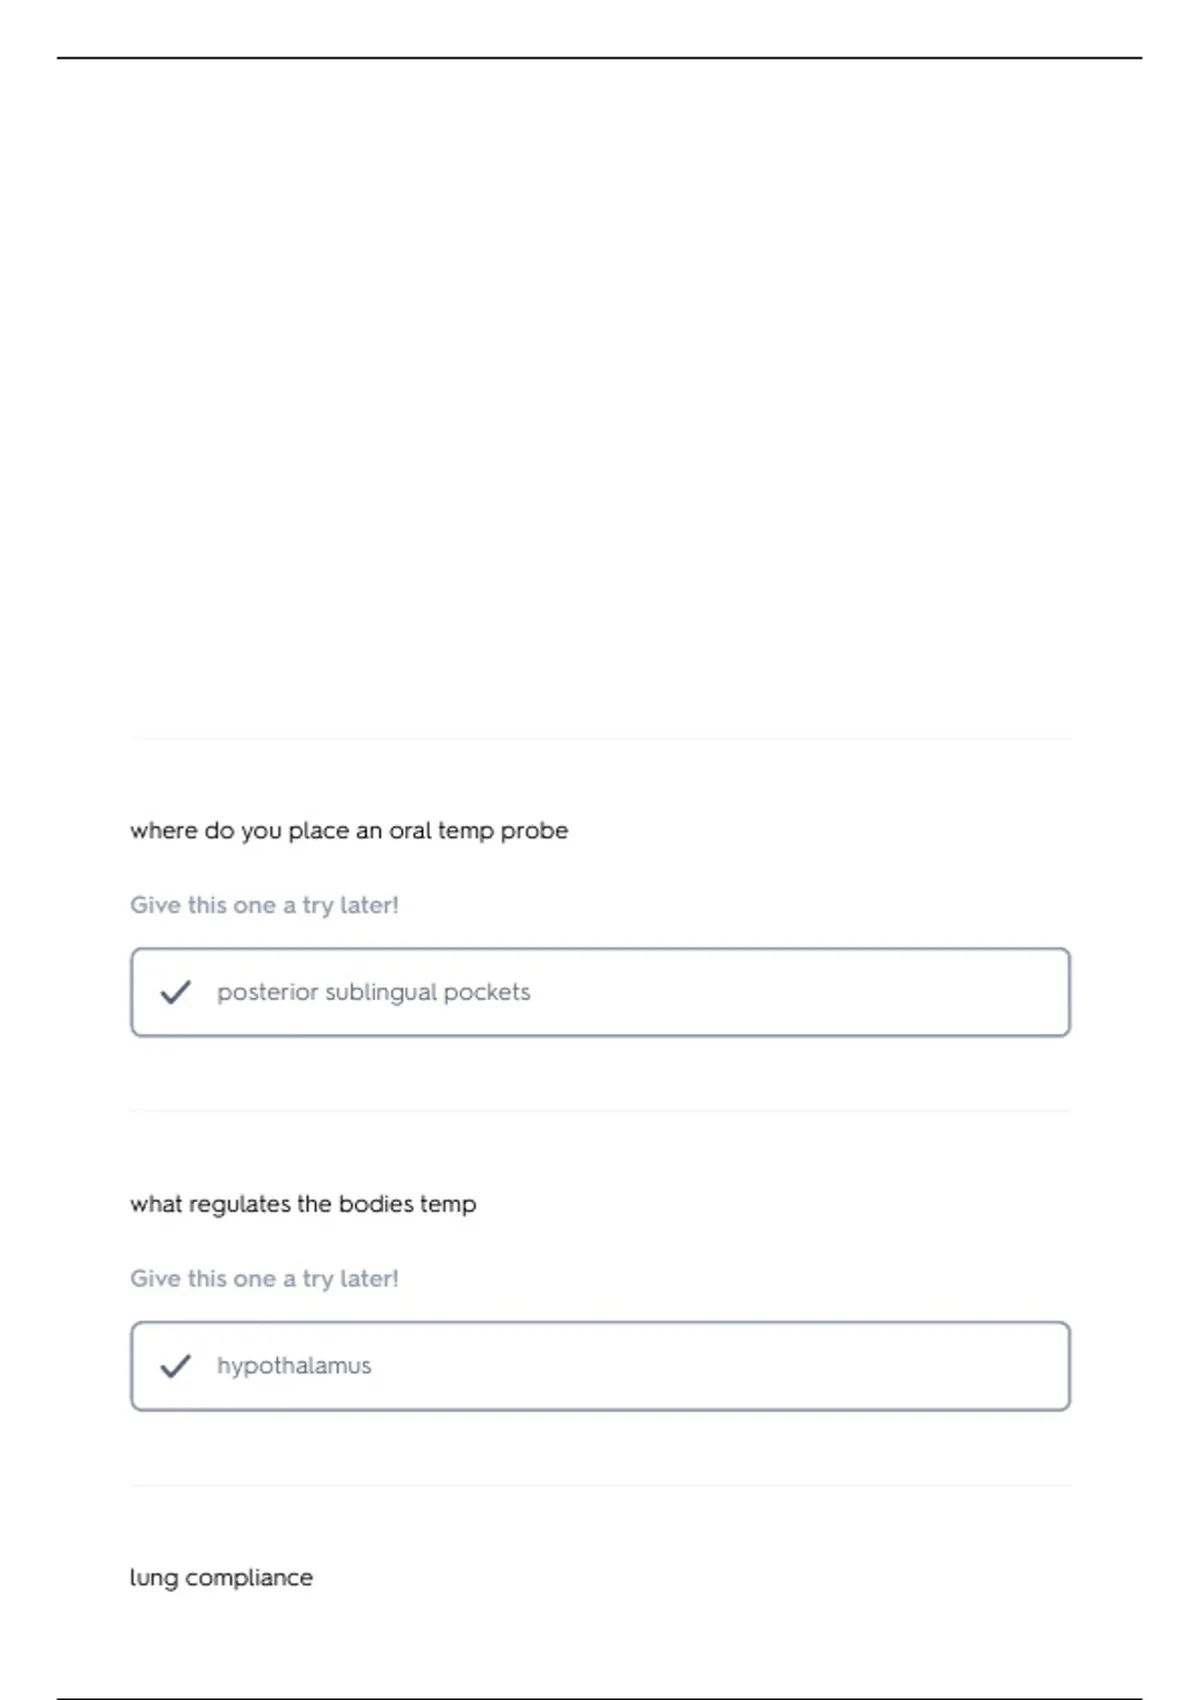This screenshot has width=1200, height=1700.
Task: Click blank space inside the sublingual pockets answer box
Action: 800,992
